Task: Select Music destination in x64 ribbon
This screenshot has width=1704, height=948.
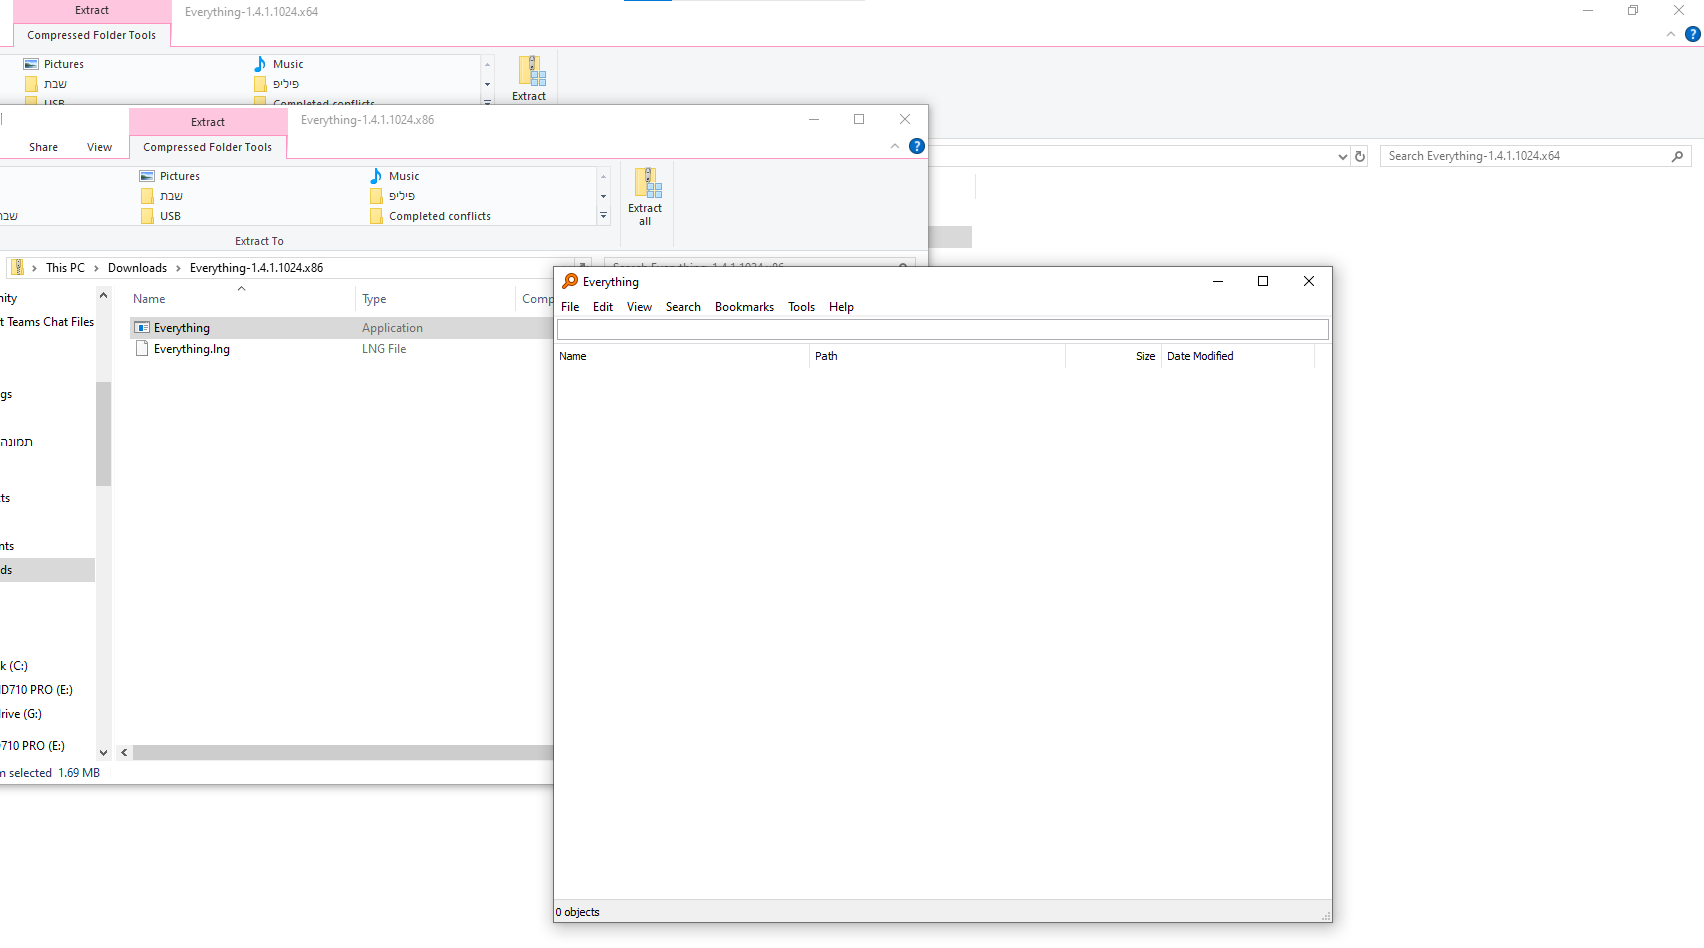Action: point(279,64)
